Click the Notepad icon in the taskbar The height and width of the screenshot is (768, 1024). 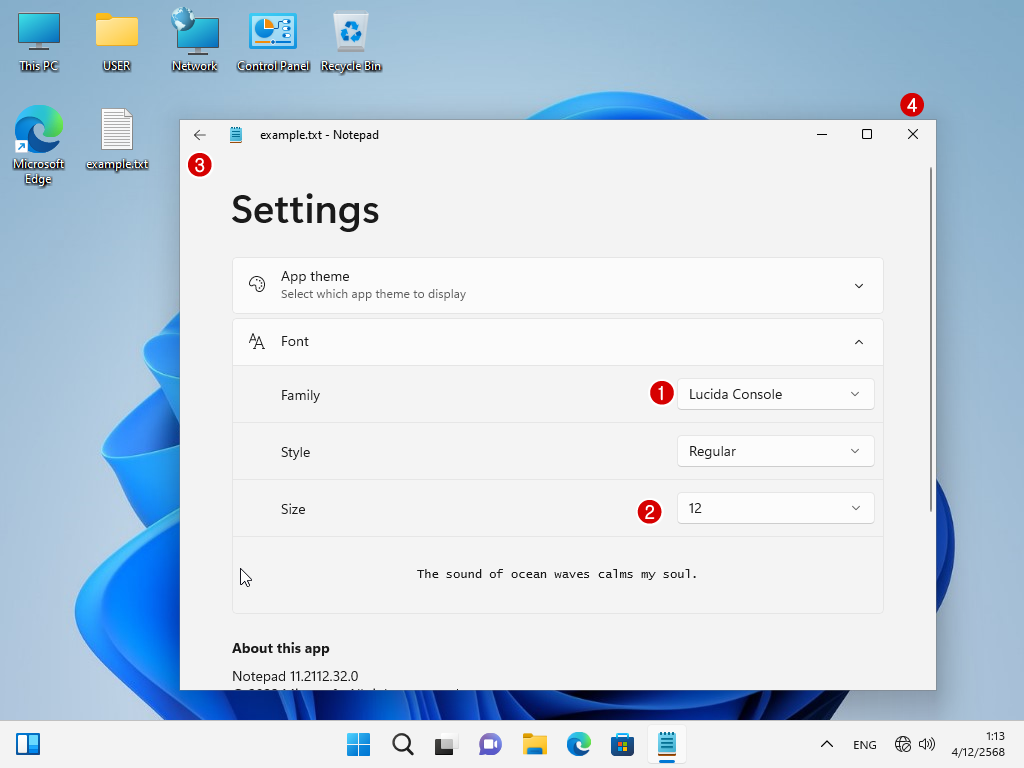[x=666, y=744]
